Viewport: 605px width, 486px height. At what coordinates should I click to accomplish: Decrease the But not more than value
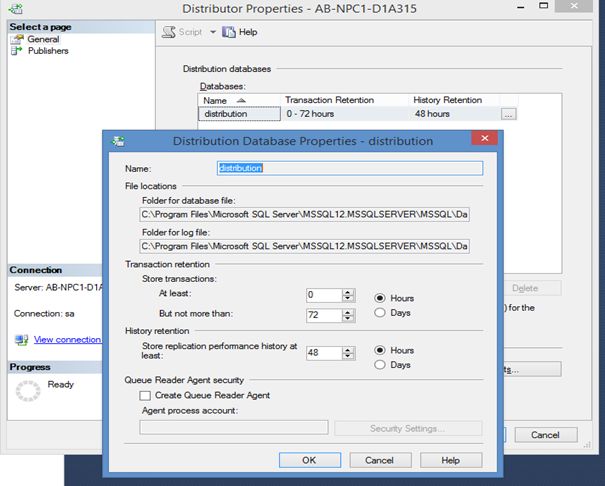(348, 319)
